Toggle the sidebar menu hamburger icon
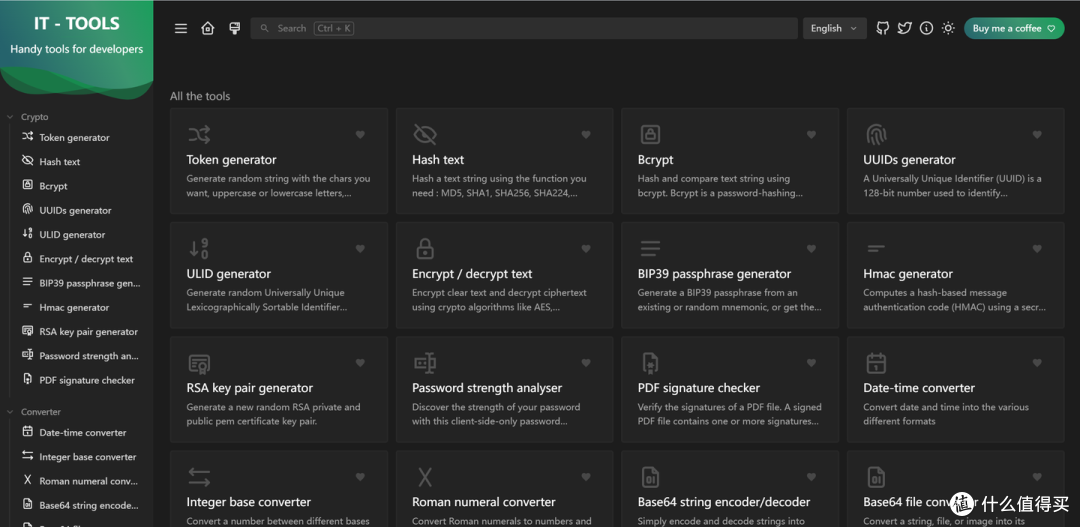Viewport: 1080px width, 527px height. pyautogui.click(x=180, y=28)
